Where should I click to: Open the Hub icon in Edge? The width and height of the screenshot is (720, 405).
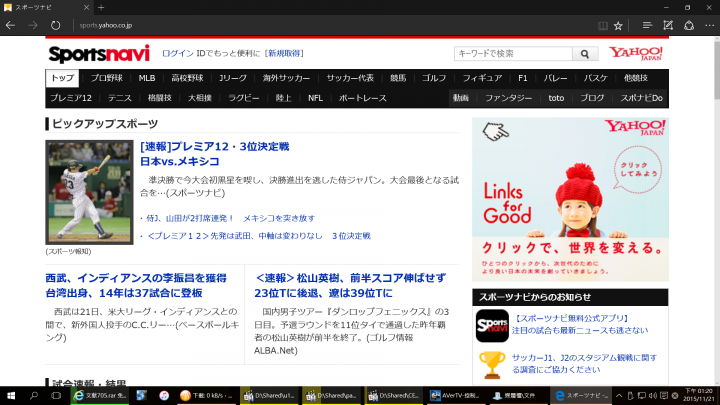(x=647, y=25)
